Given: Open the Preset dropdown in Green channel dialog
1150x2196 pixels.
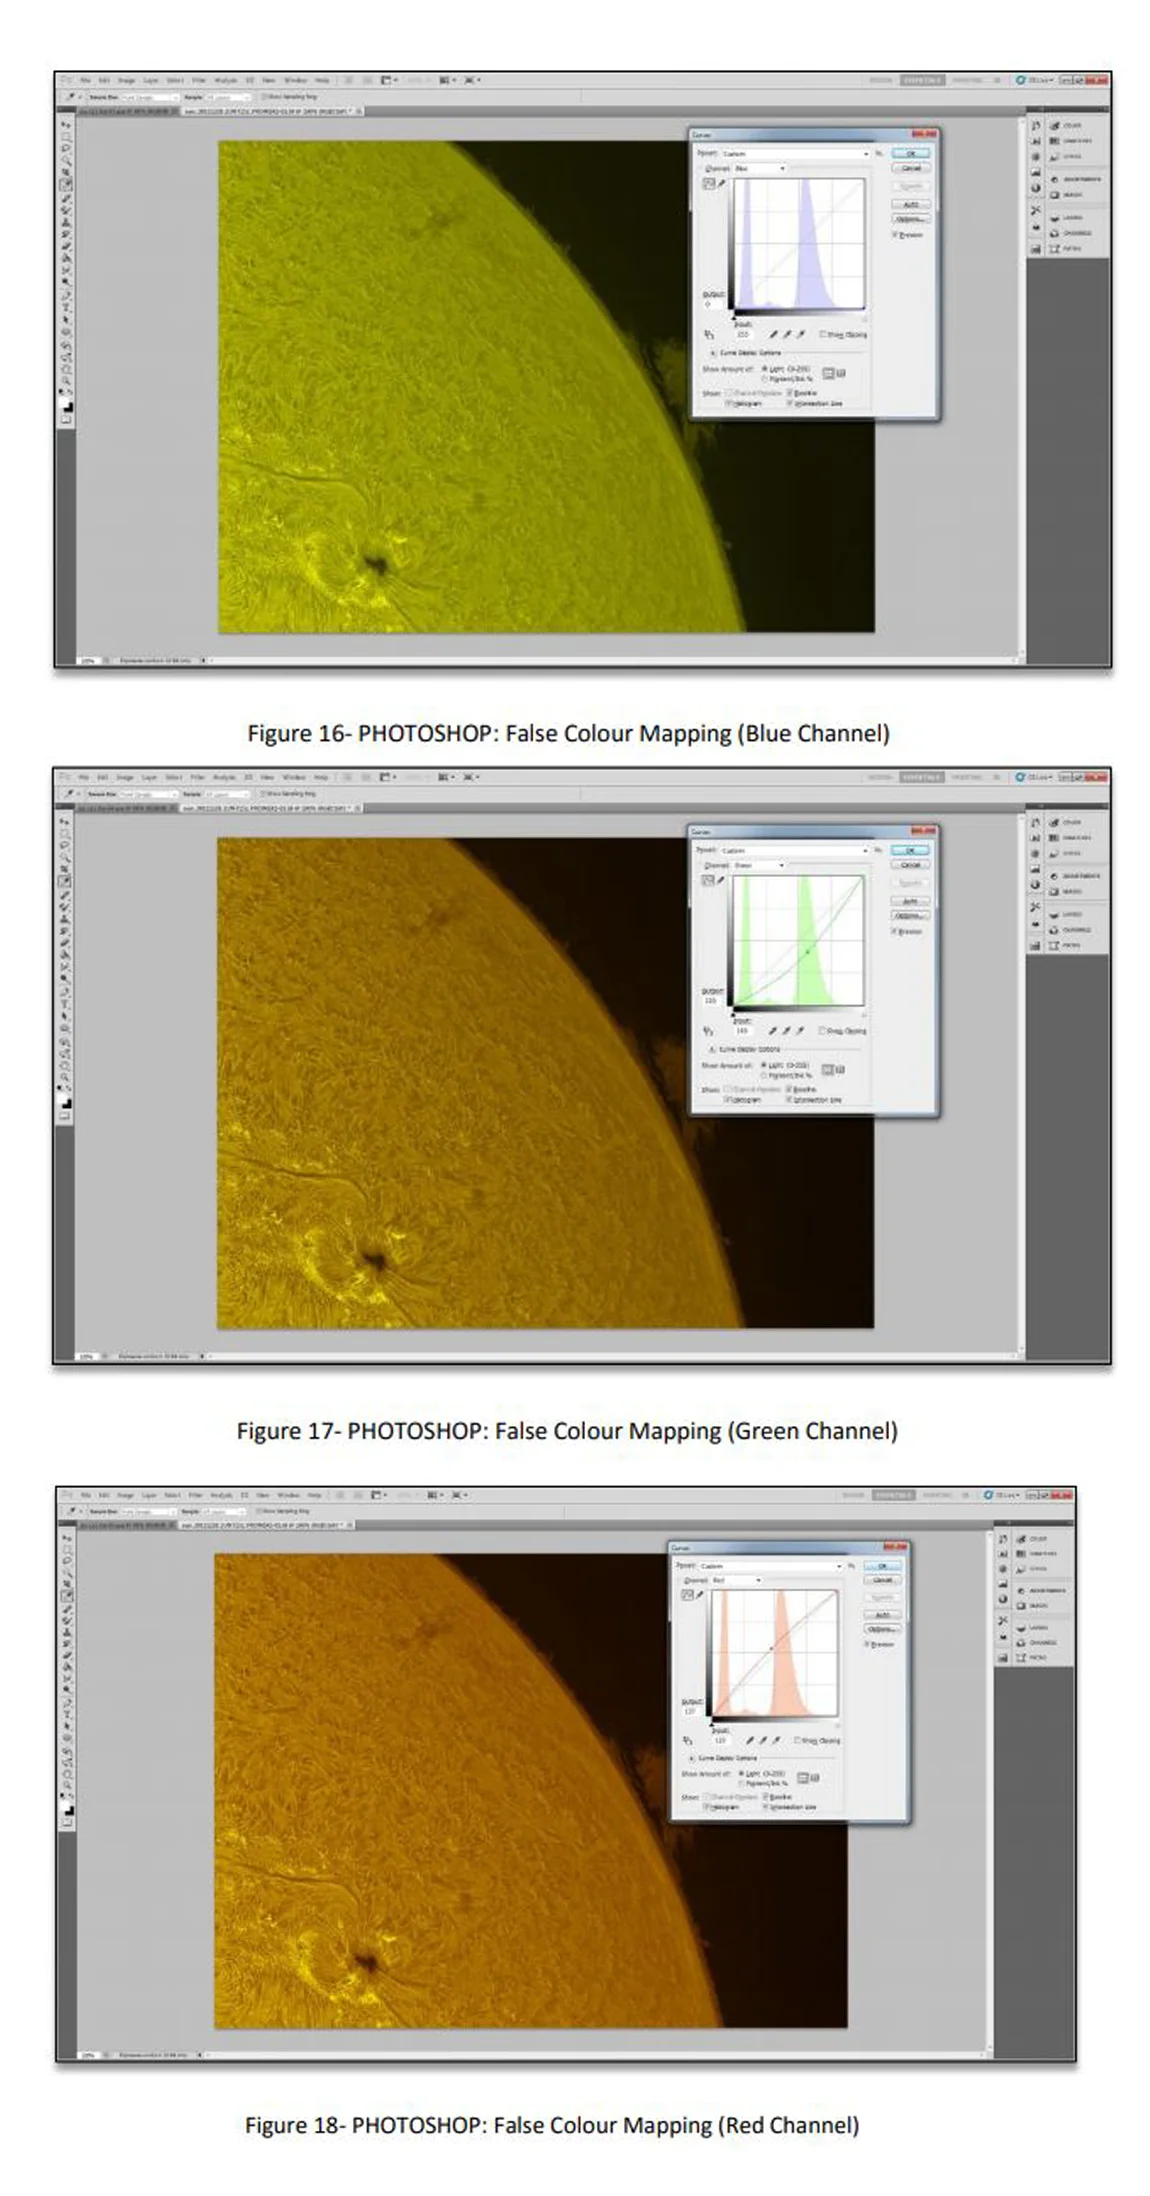Looking at the screenshot, I should tap(795, 851).
